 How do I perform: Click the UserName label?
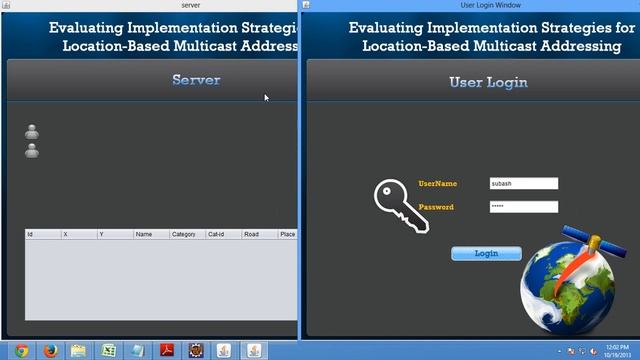[x=438, y=184]
